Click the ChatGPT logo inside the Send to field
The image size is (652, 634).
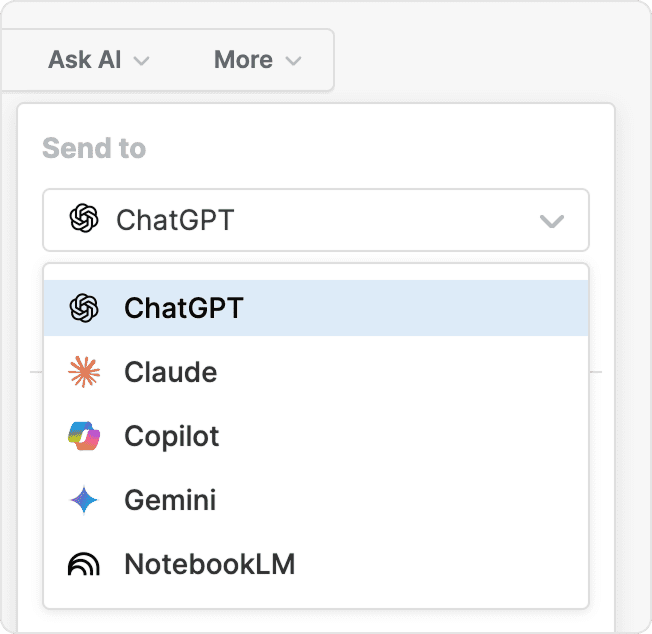click(84, 219)
